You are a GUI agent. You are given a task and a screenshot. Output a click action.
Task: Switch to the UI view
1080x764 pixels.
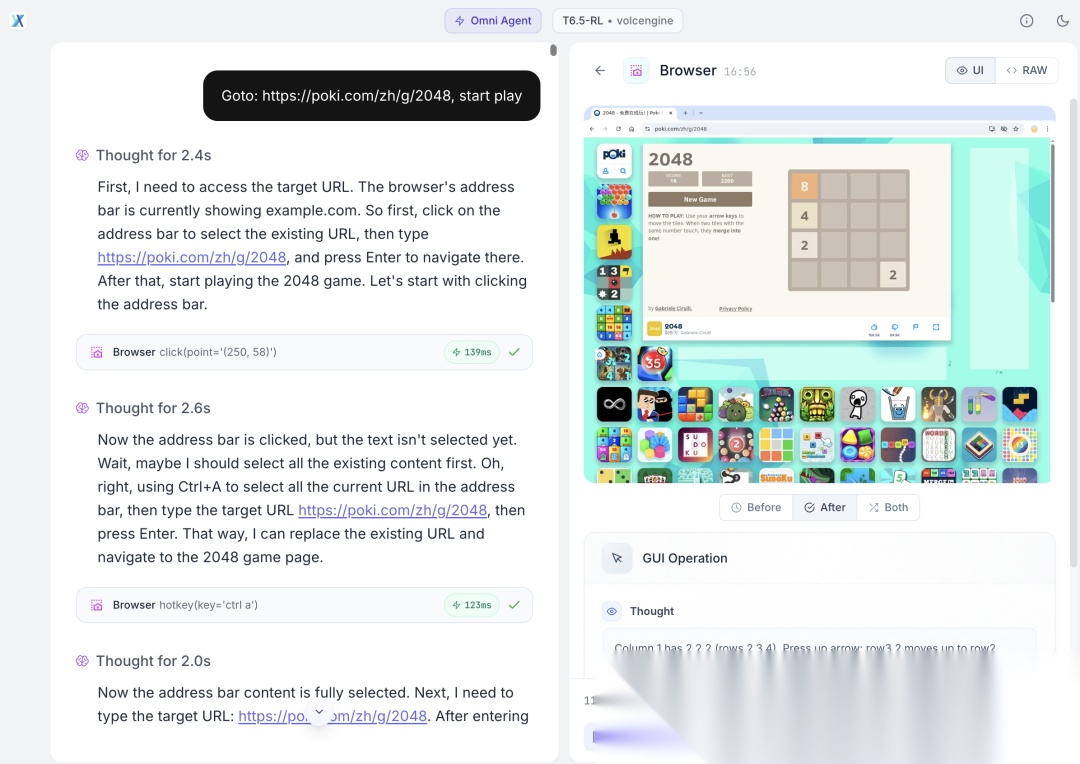(970, 70)
